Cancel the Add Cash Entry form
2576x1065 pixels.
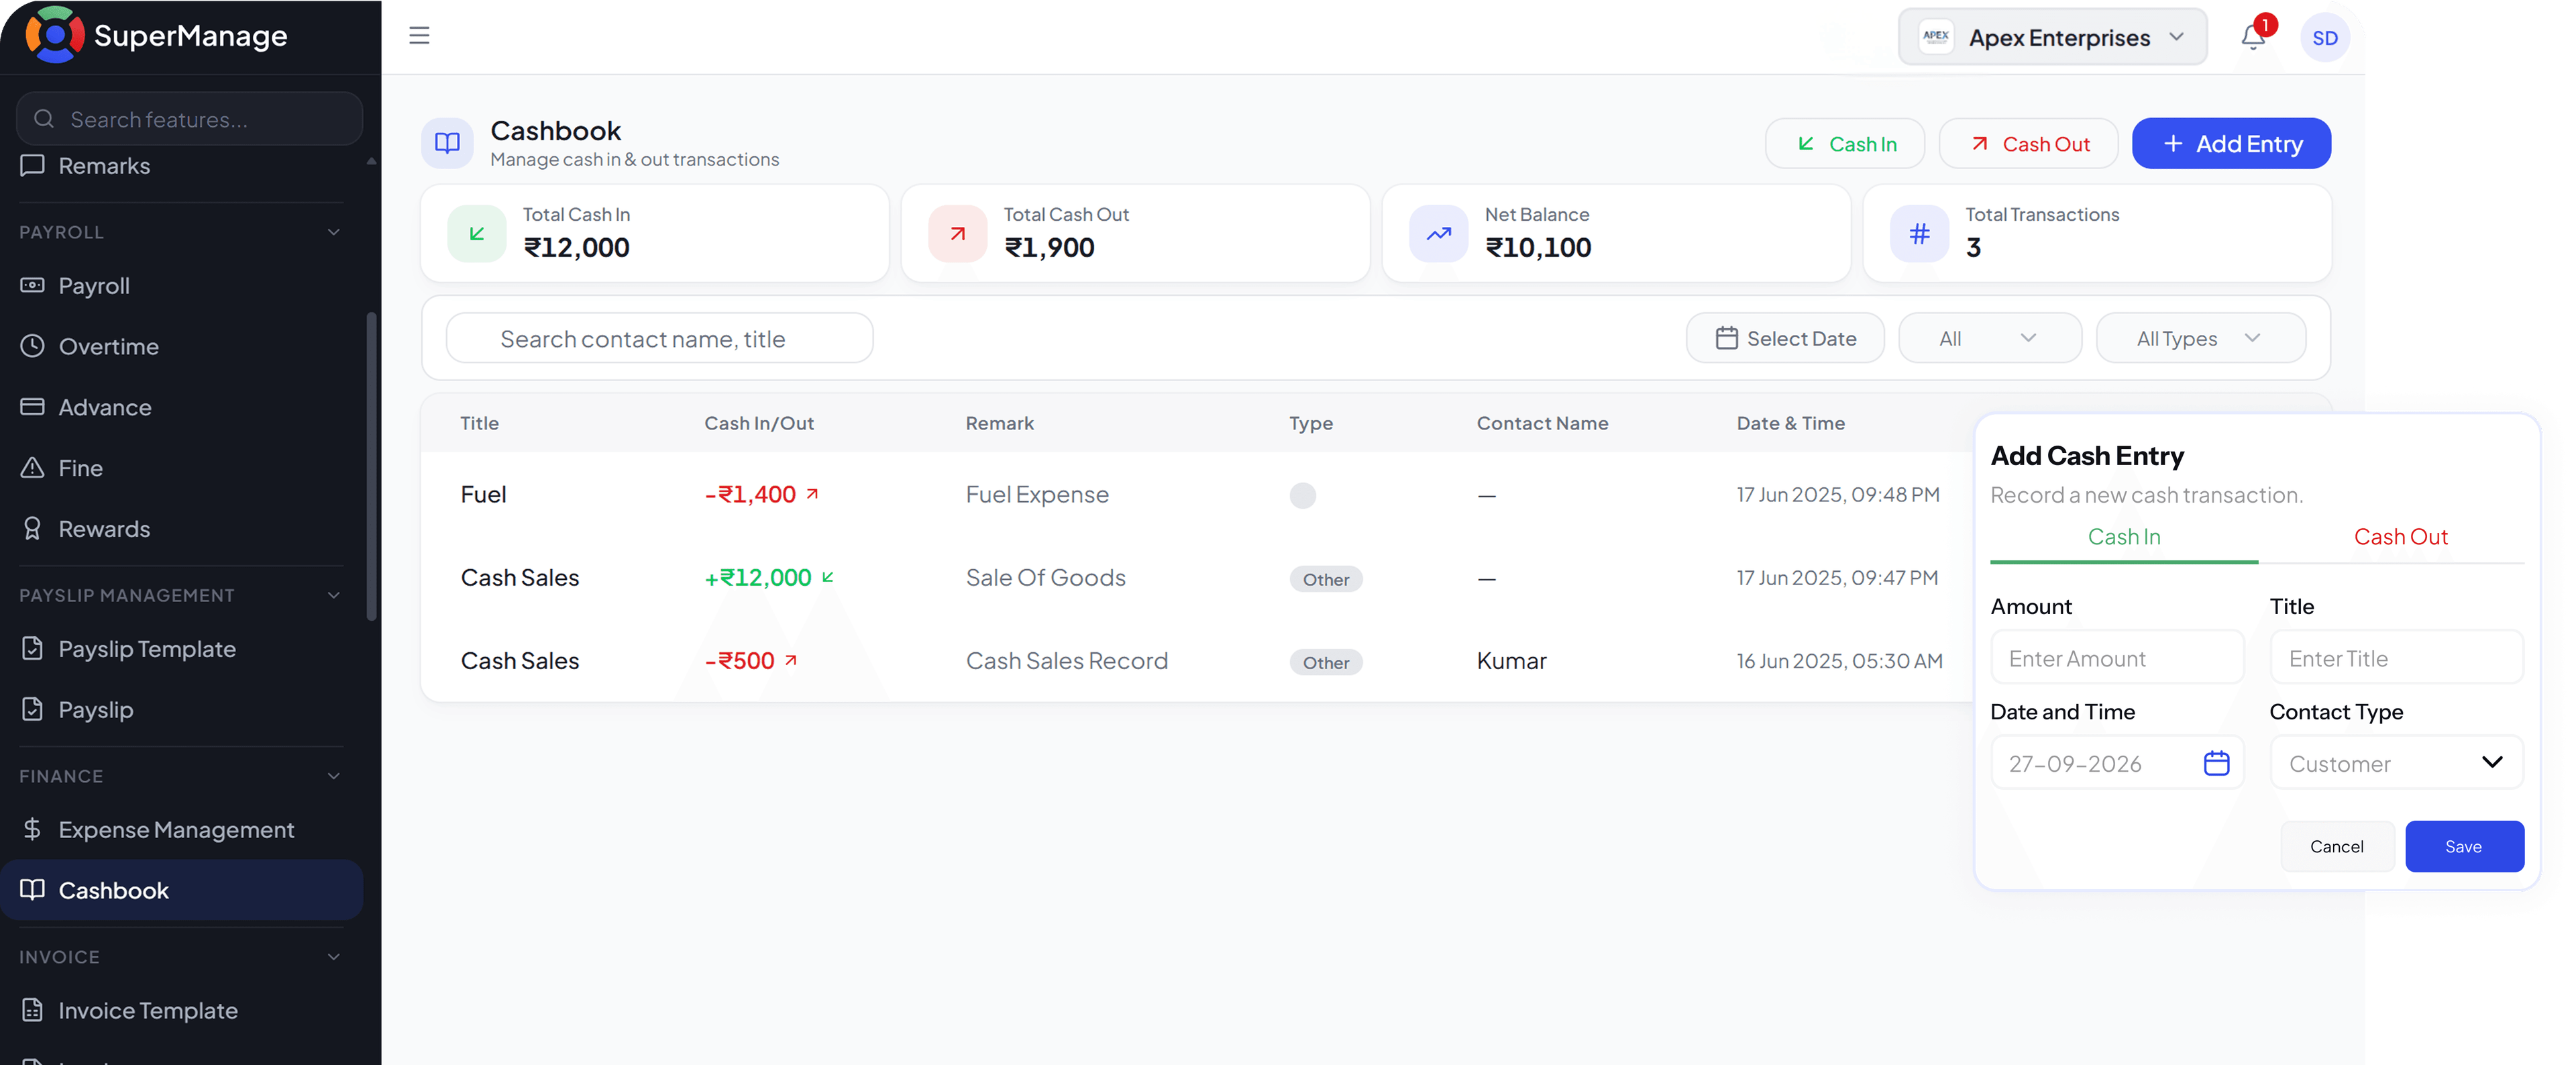point(2336,846)
